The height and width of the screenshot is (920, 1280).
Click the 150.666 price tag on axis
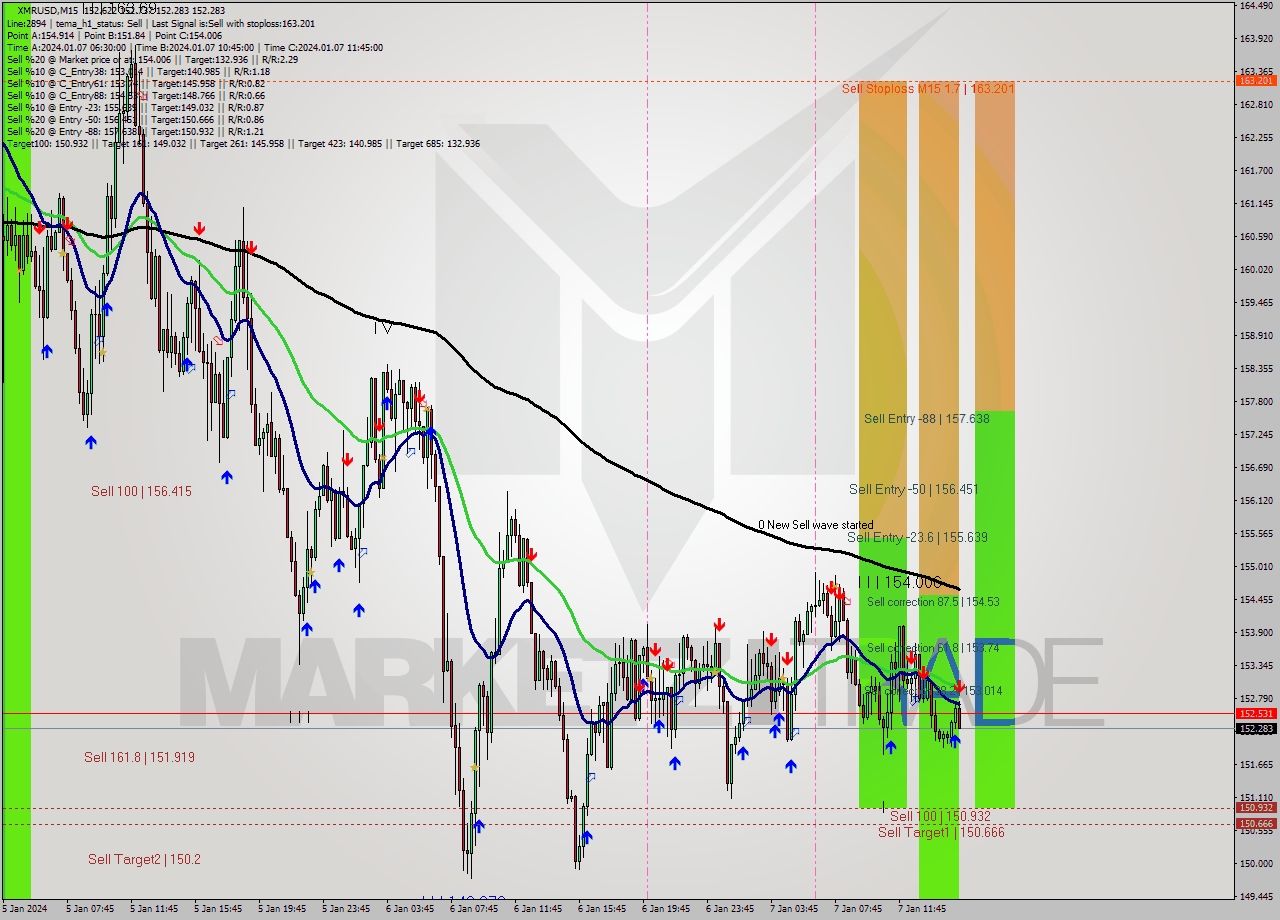1256,823
